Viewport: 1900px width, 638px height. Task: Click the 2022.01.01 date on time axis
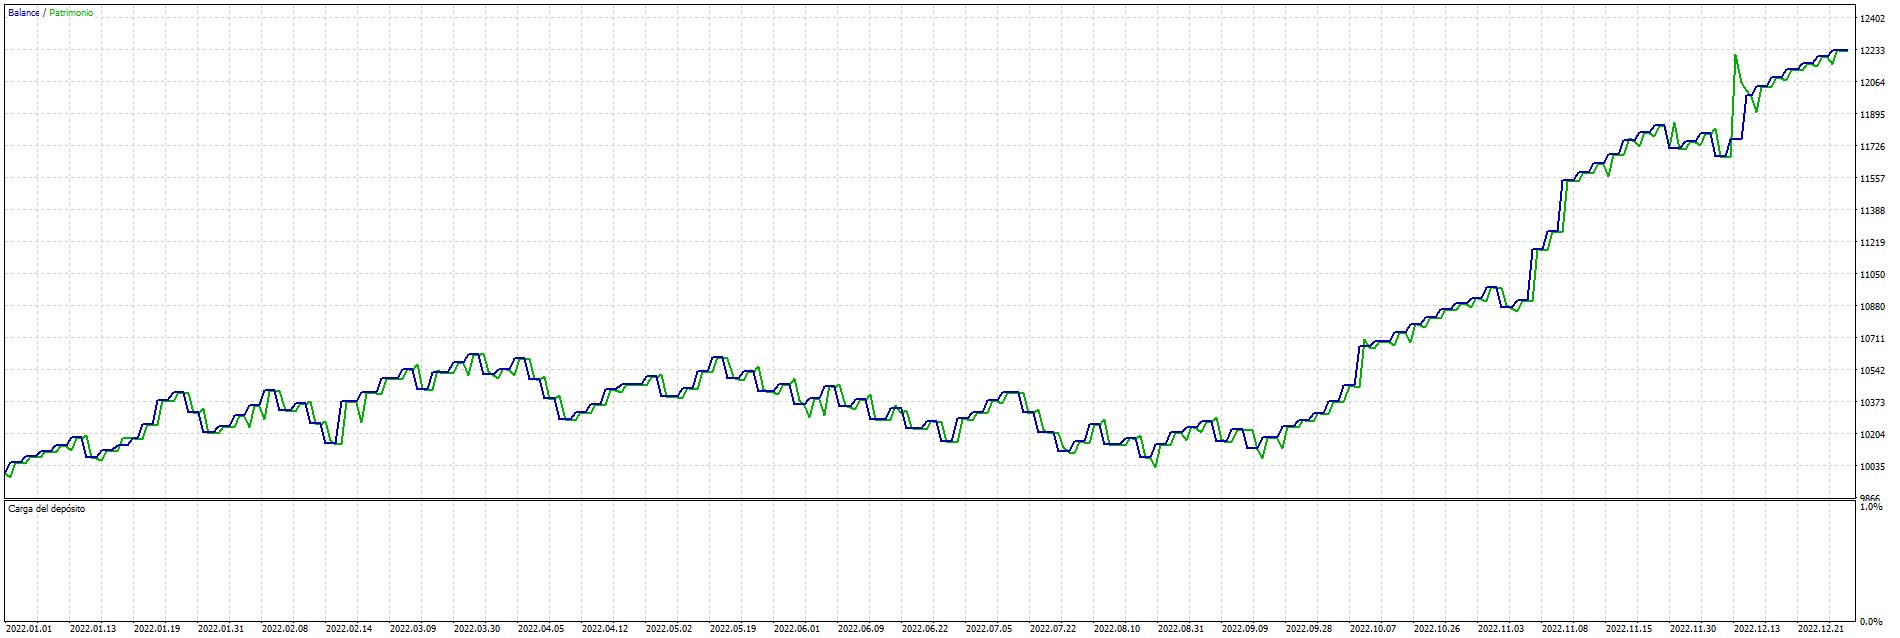28,629
